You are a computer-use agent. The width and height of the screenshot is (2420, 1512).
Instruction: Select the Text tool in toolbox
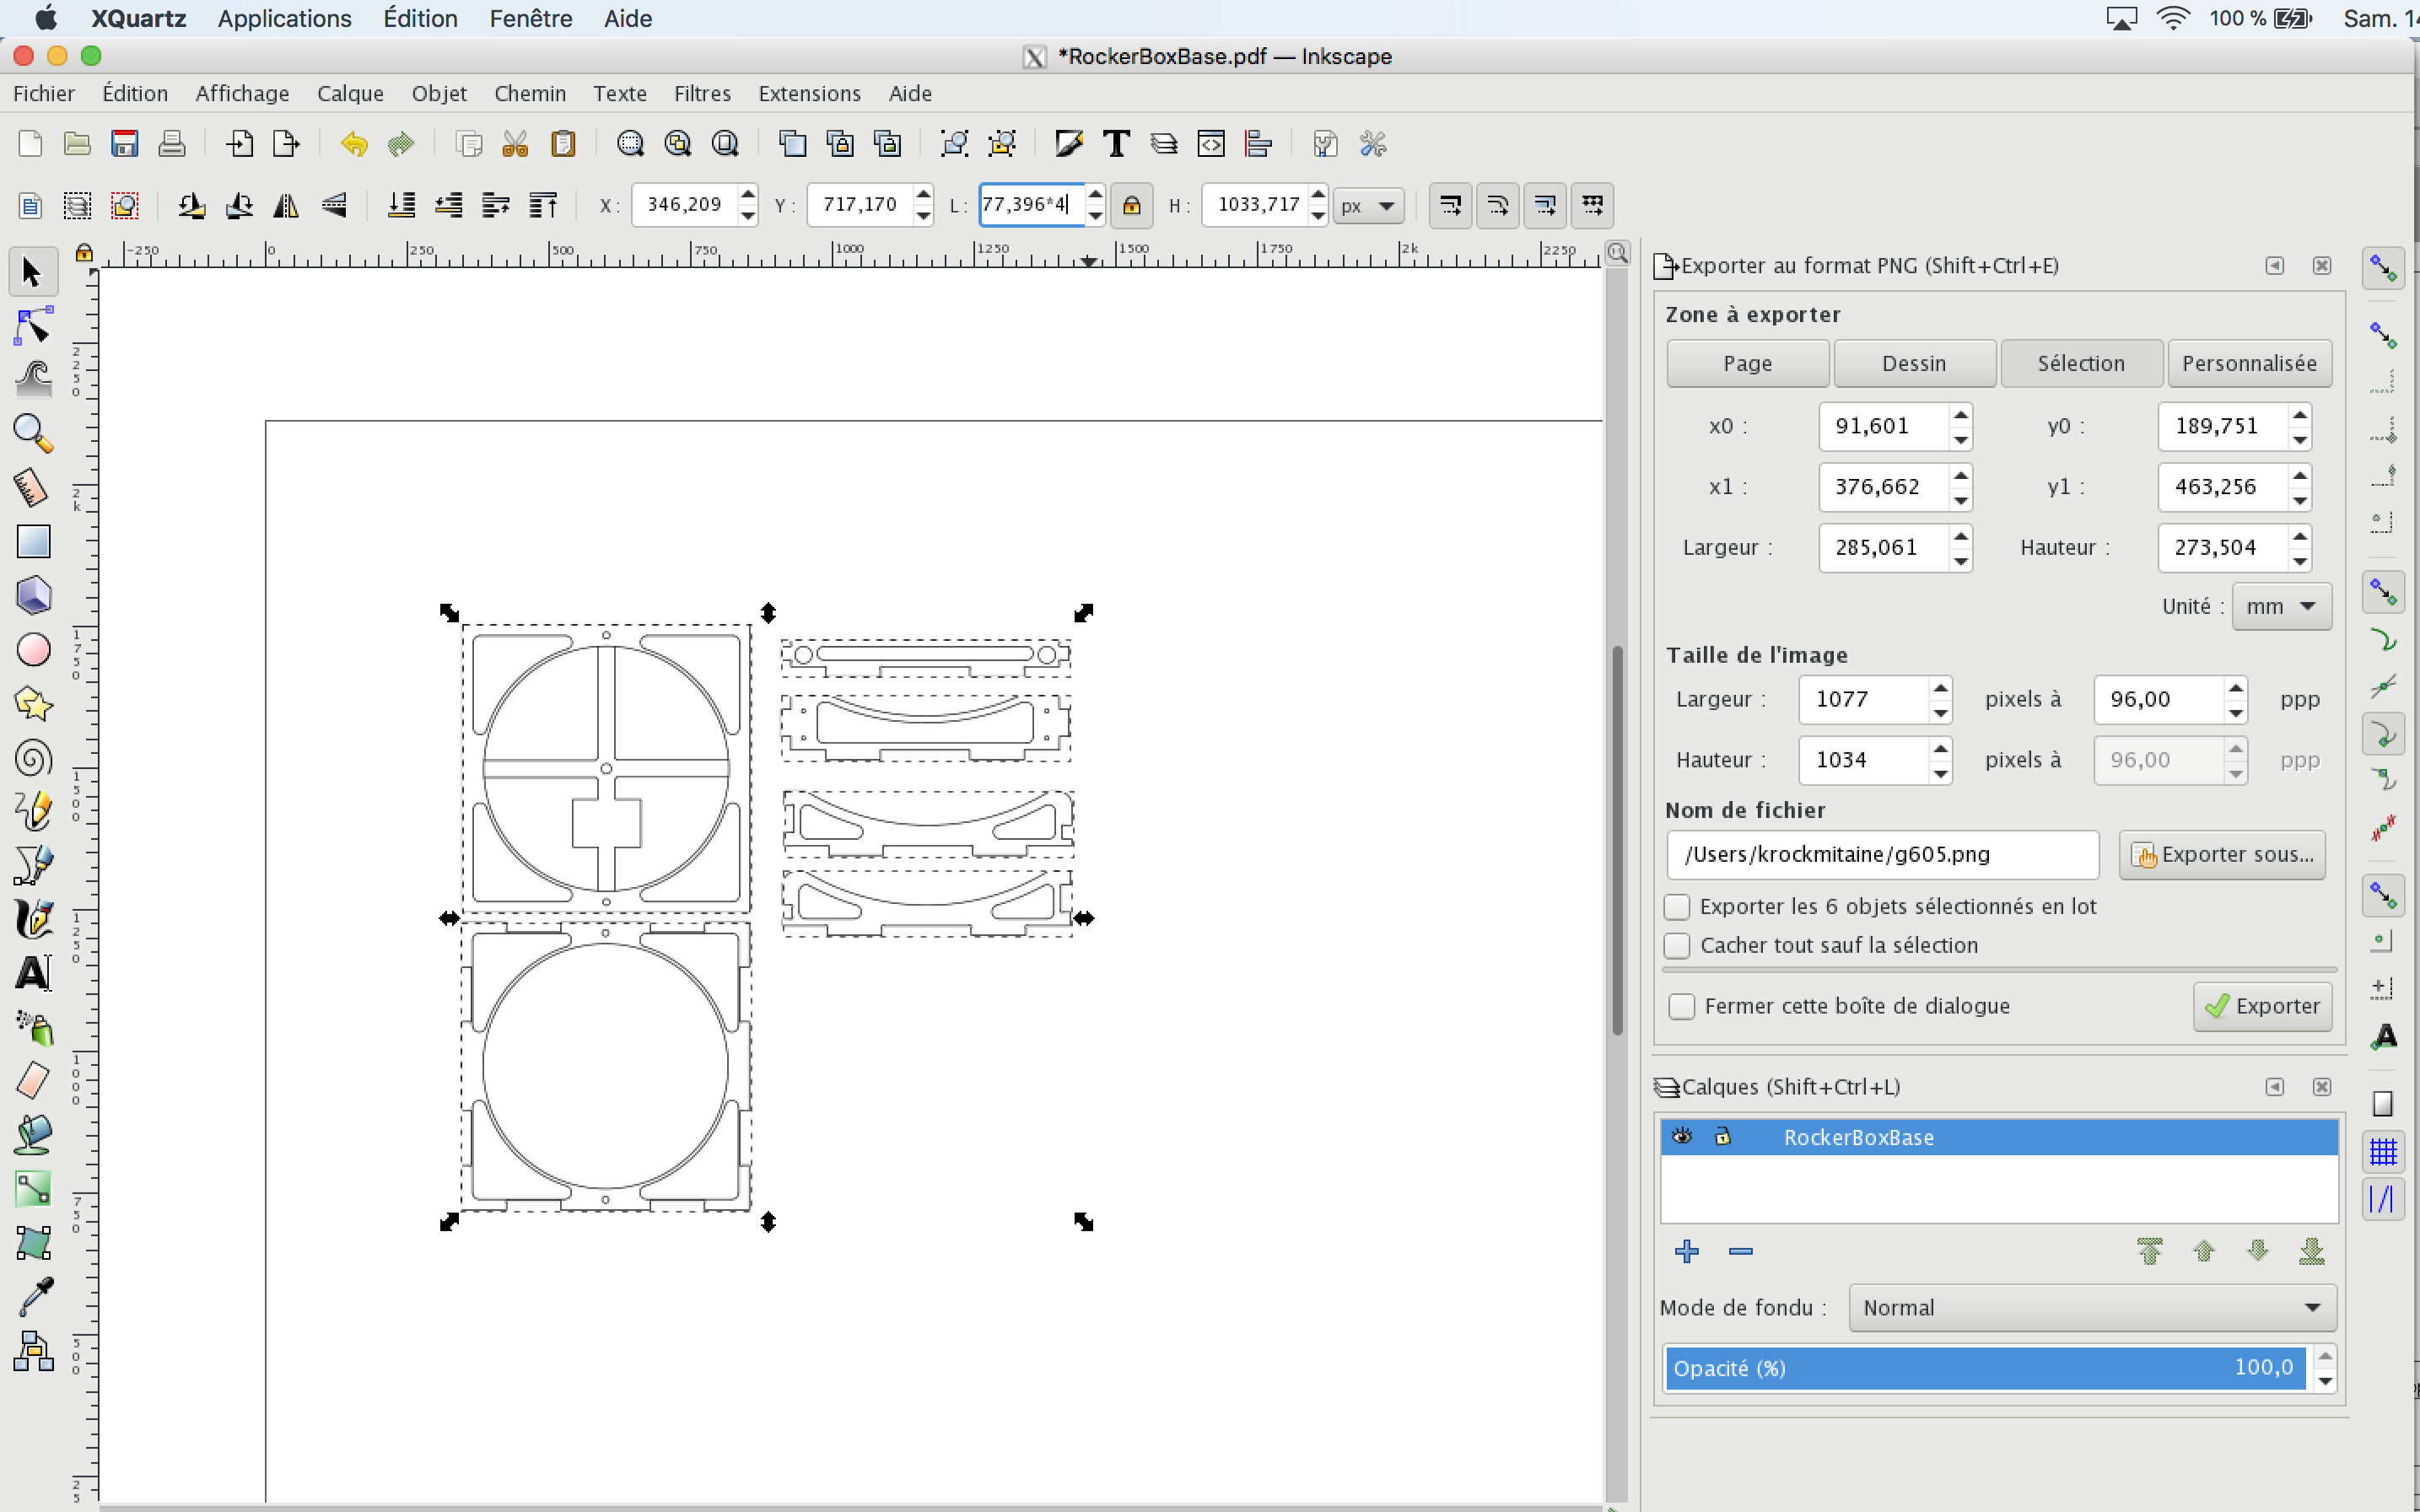click(32, 973)
